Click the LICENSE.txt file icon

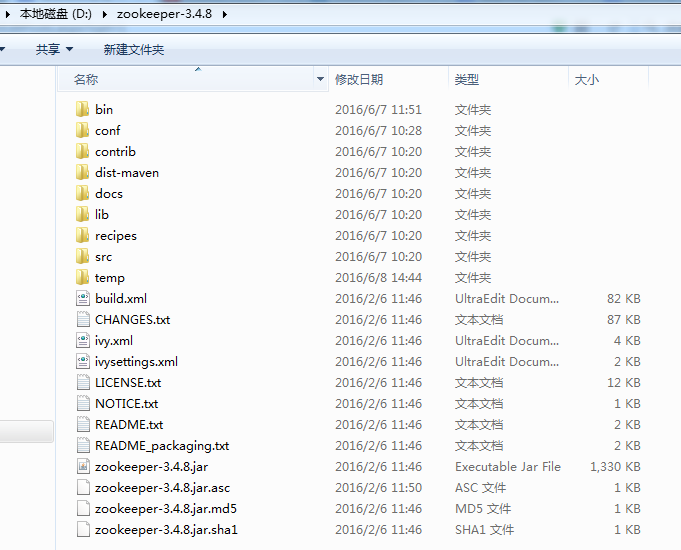click(83, 382)
